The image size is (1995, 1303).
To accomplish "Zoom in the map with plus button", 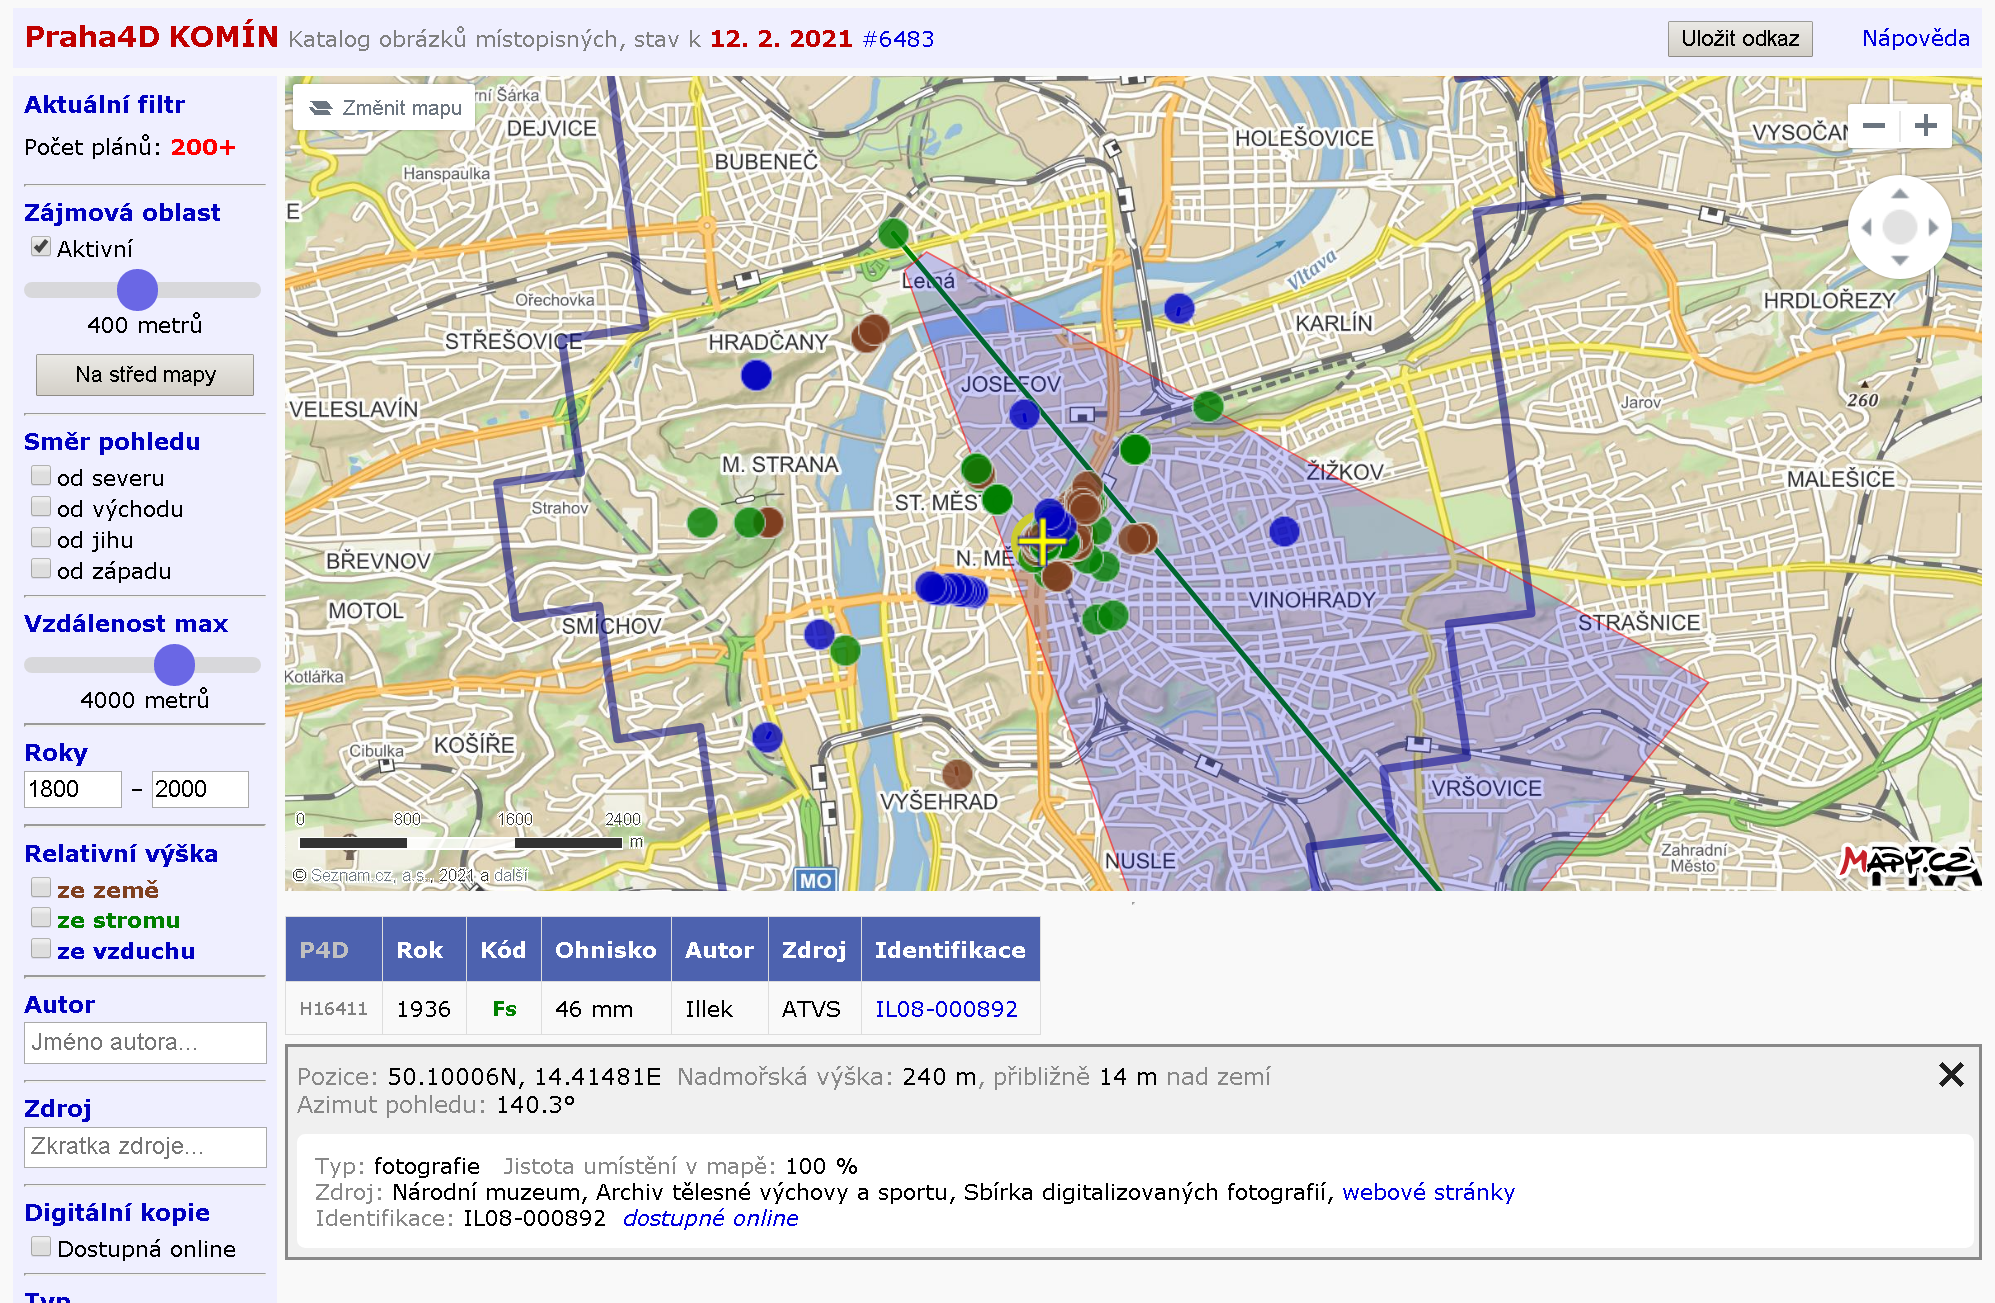I will [x=1926, y=126].
